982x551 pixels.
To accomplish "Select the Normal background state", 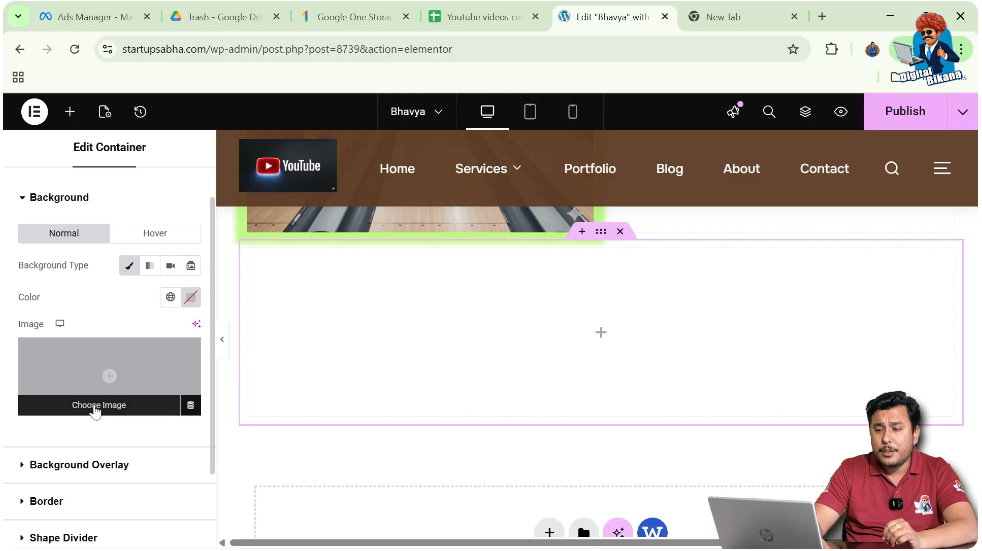I will pos(64,233).
